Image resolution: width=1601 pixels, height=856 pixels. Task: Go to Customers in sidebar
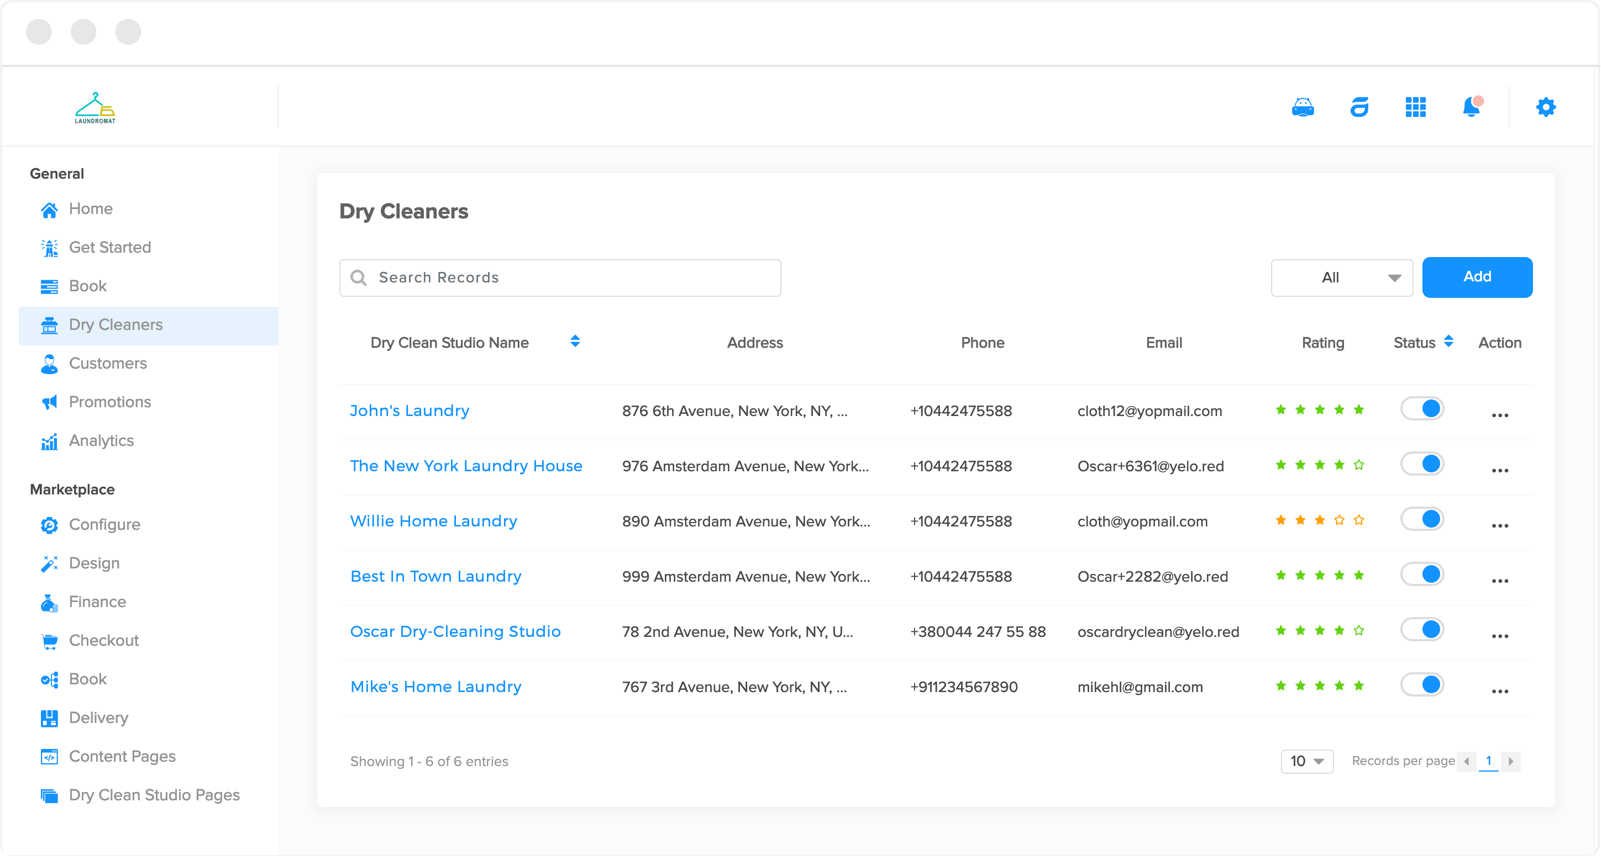(x=107, y=364)
